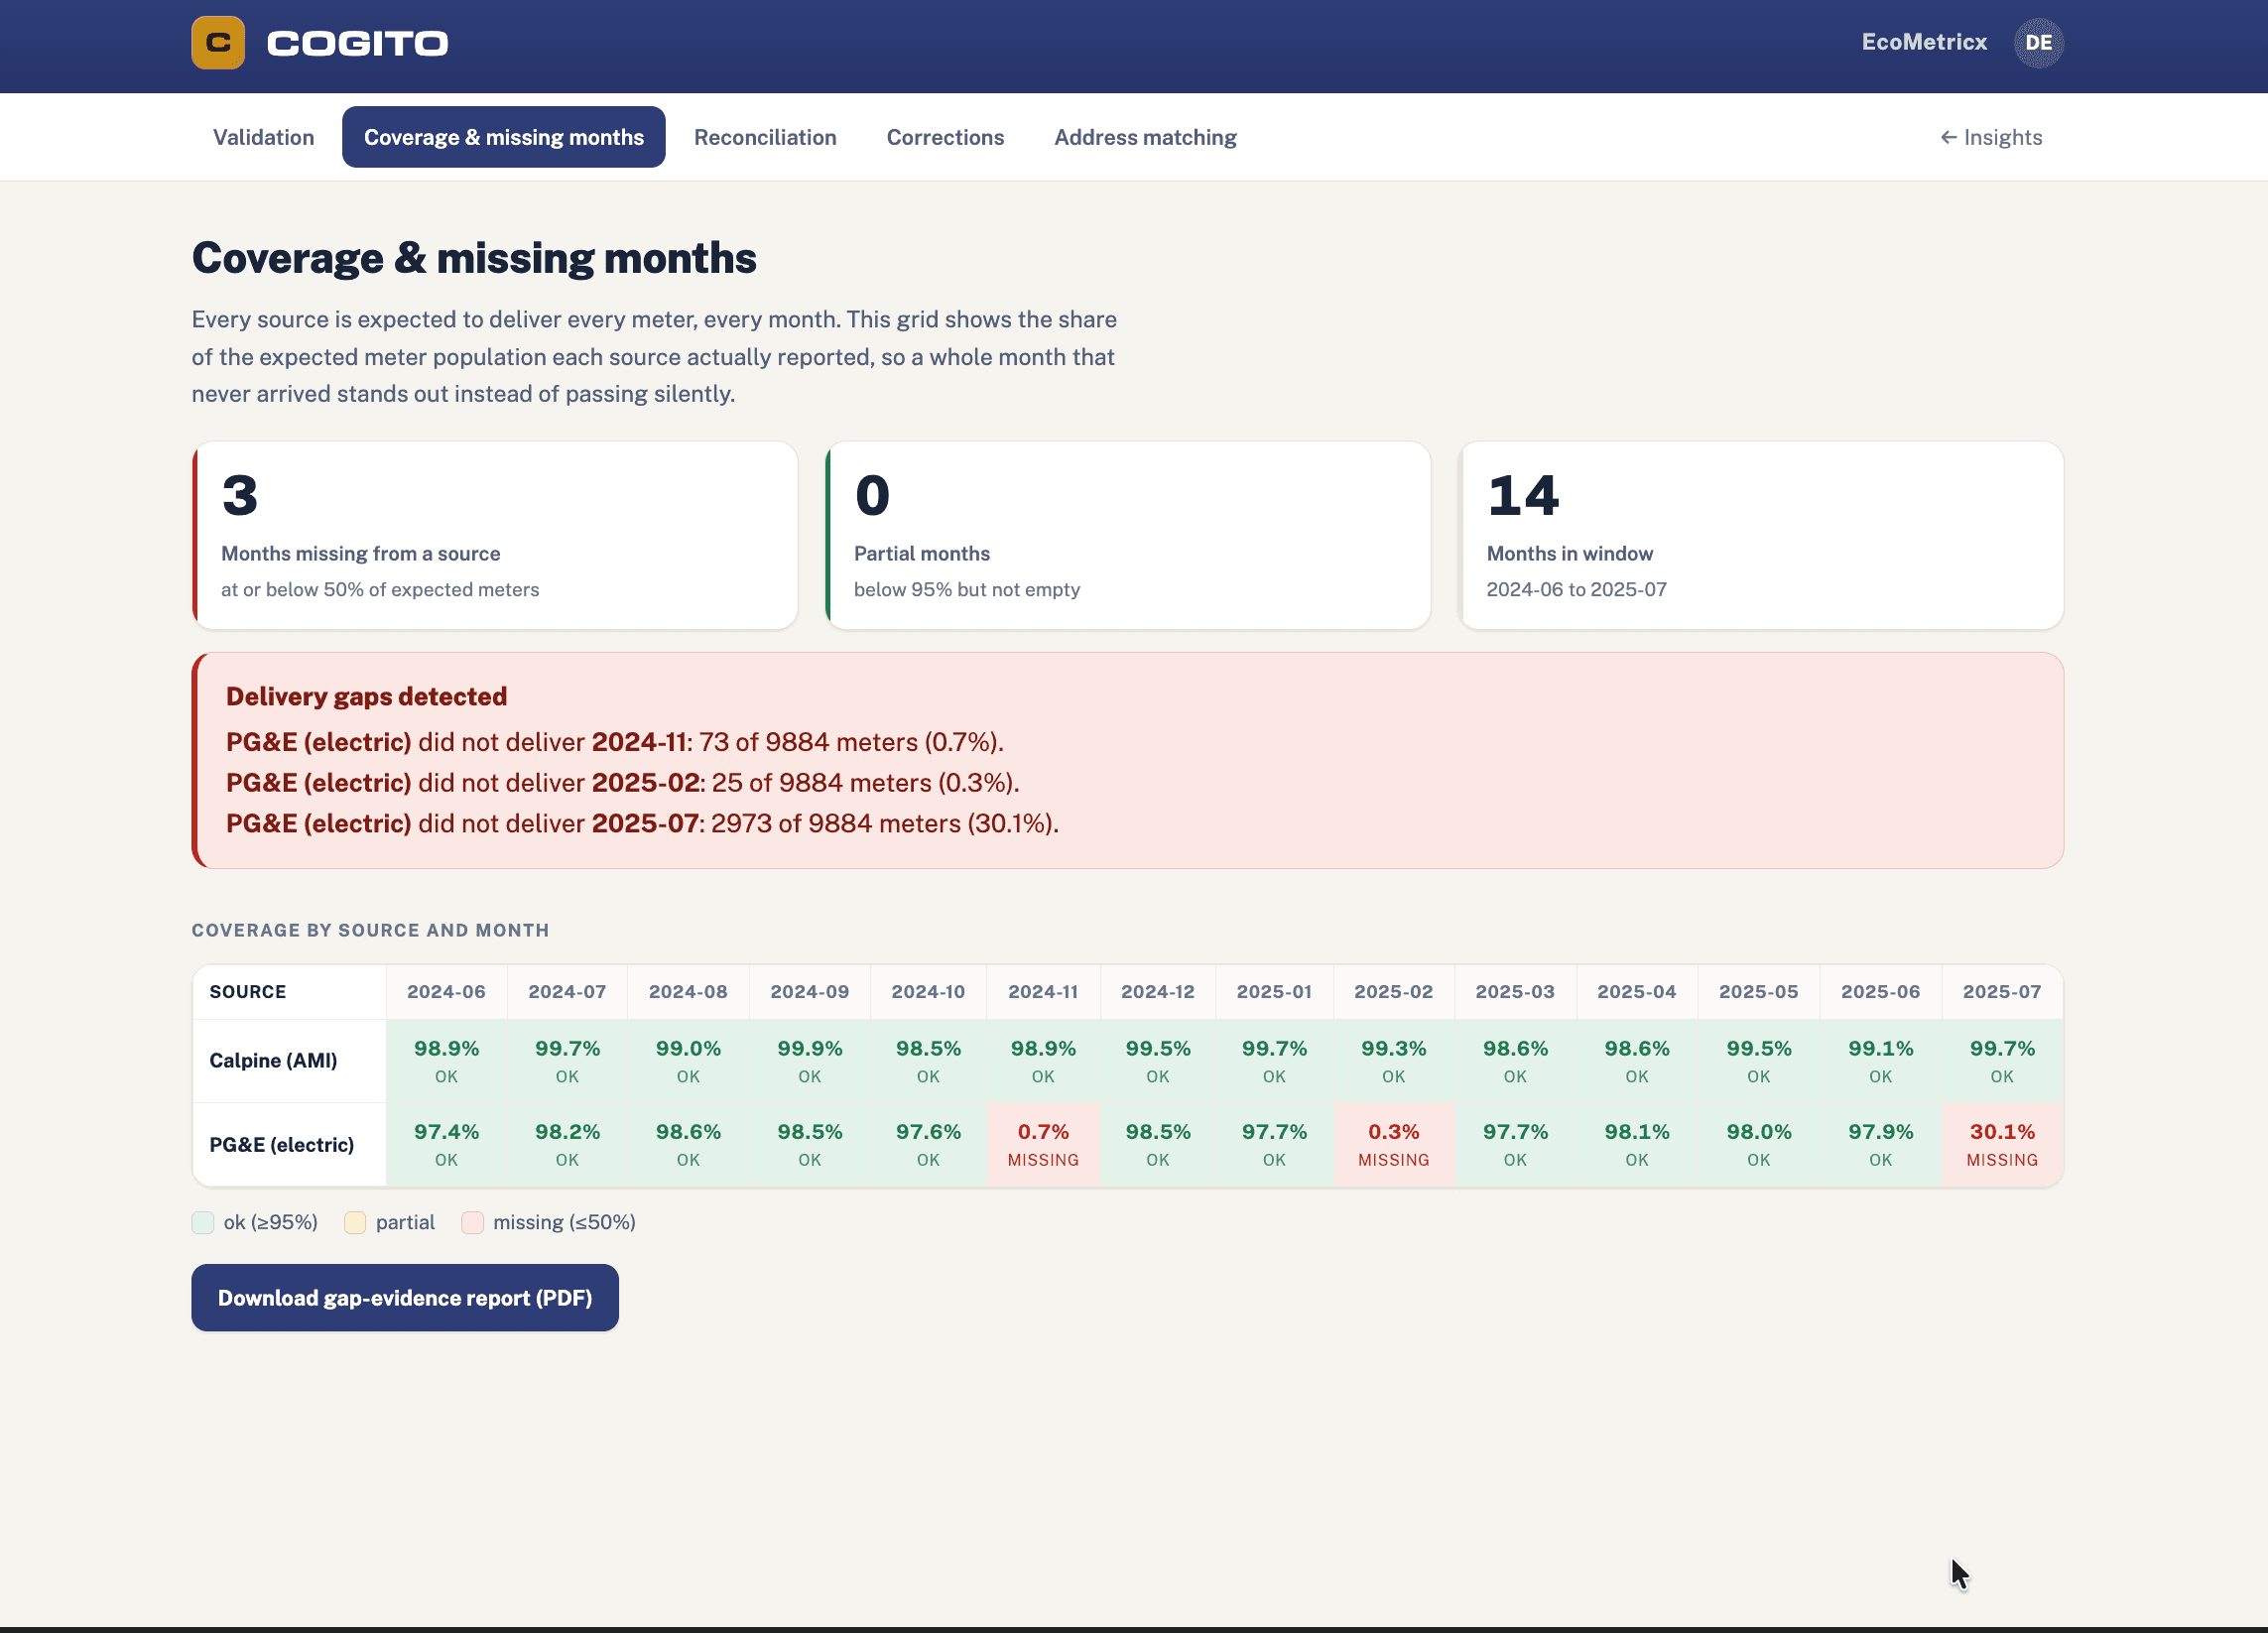
Task: Click the Delivery gaps detected heading
Action: (366, 696)
